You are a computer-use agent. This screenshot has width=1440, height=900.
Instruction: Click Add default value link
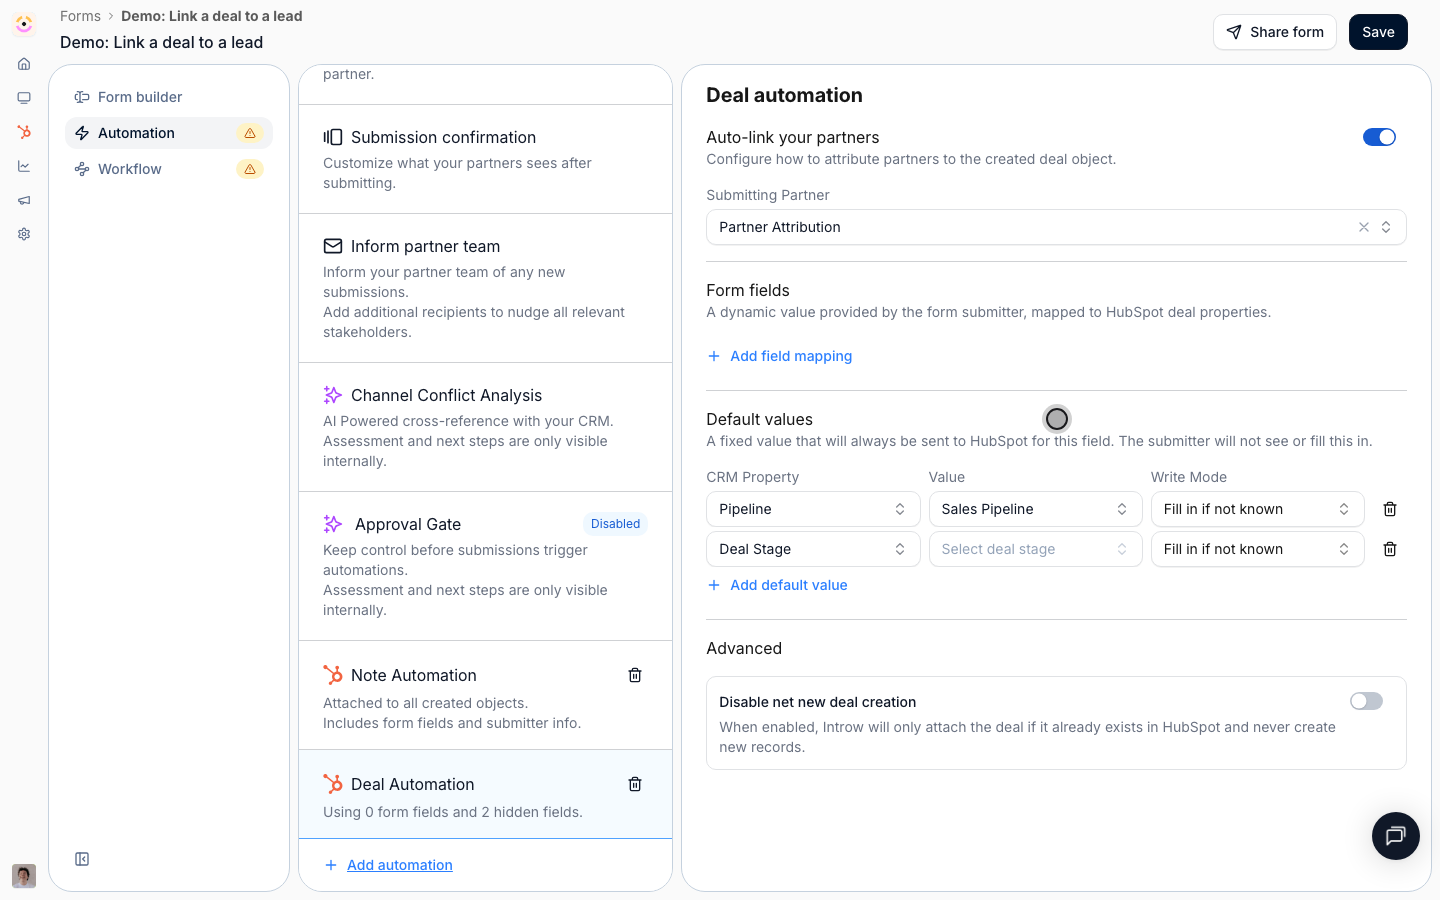(789, 585)
